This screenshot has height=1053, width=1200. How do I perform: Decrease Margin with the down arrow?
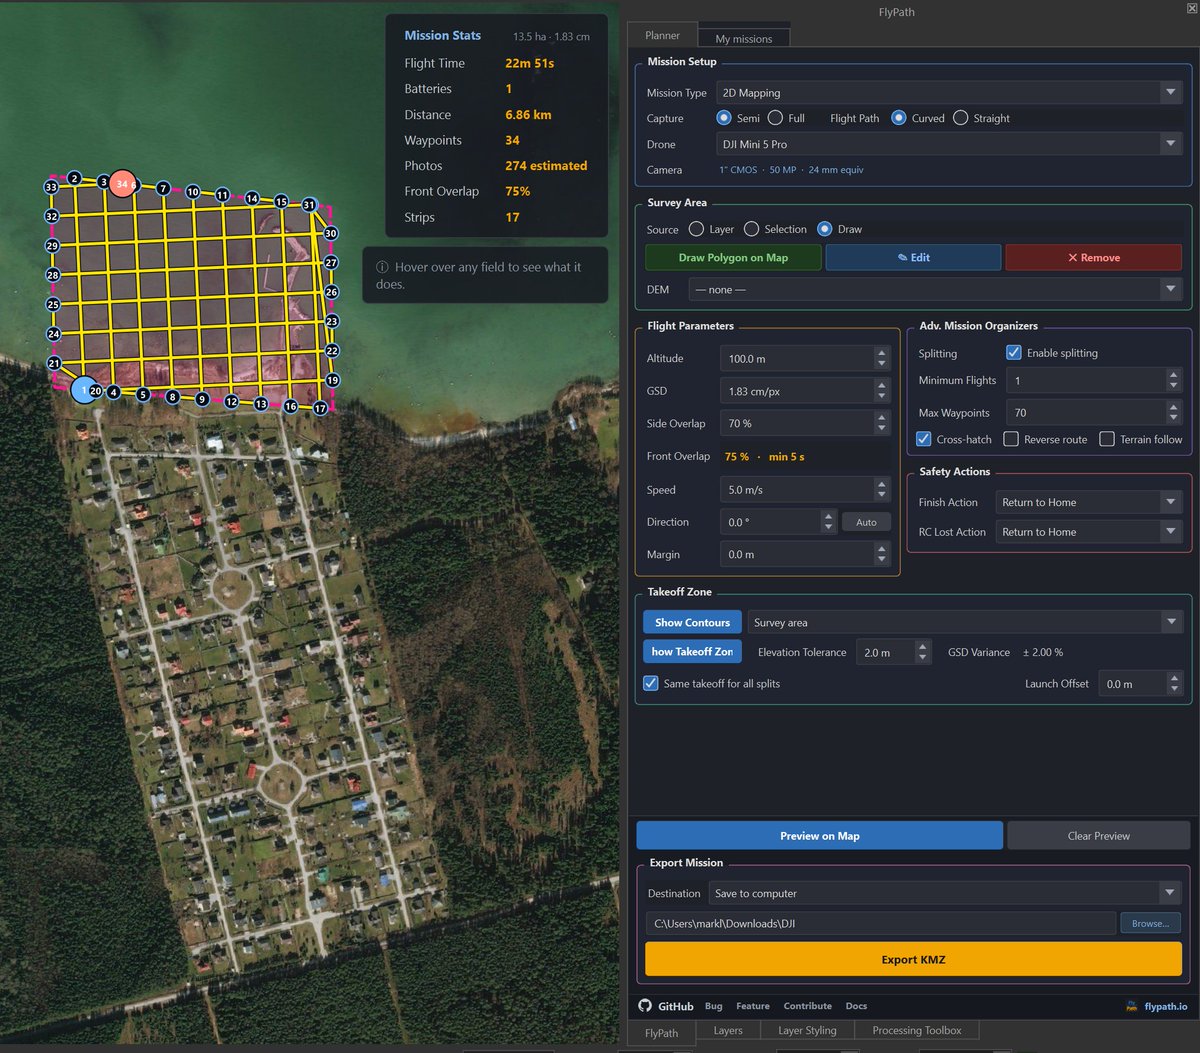[x=881, y=559]
